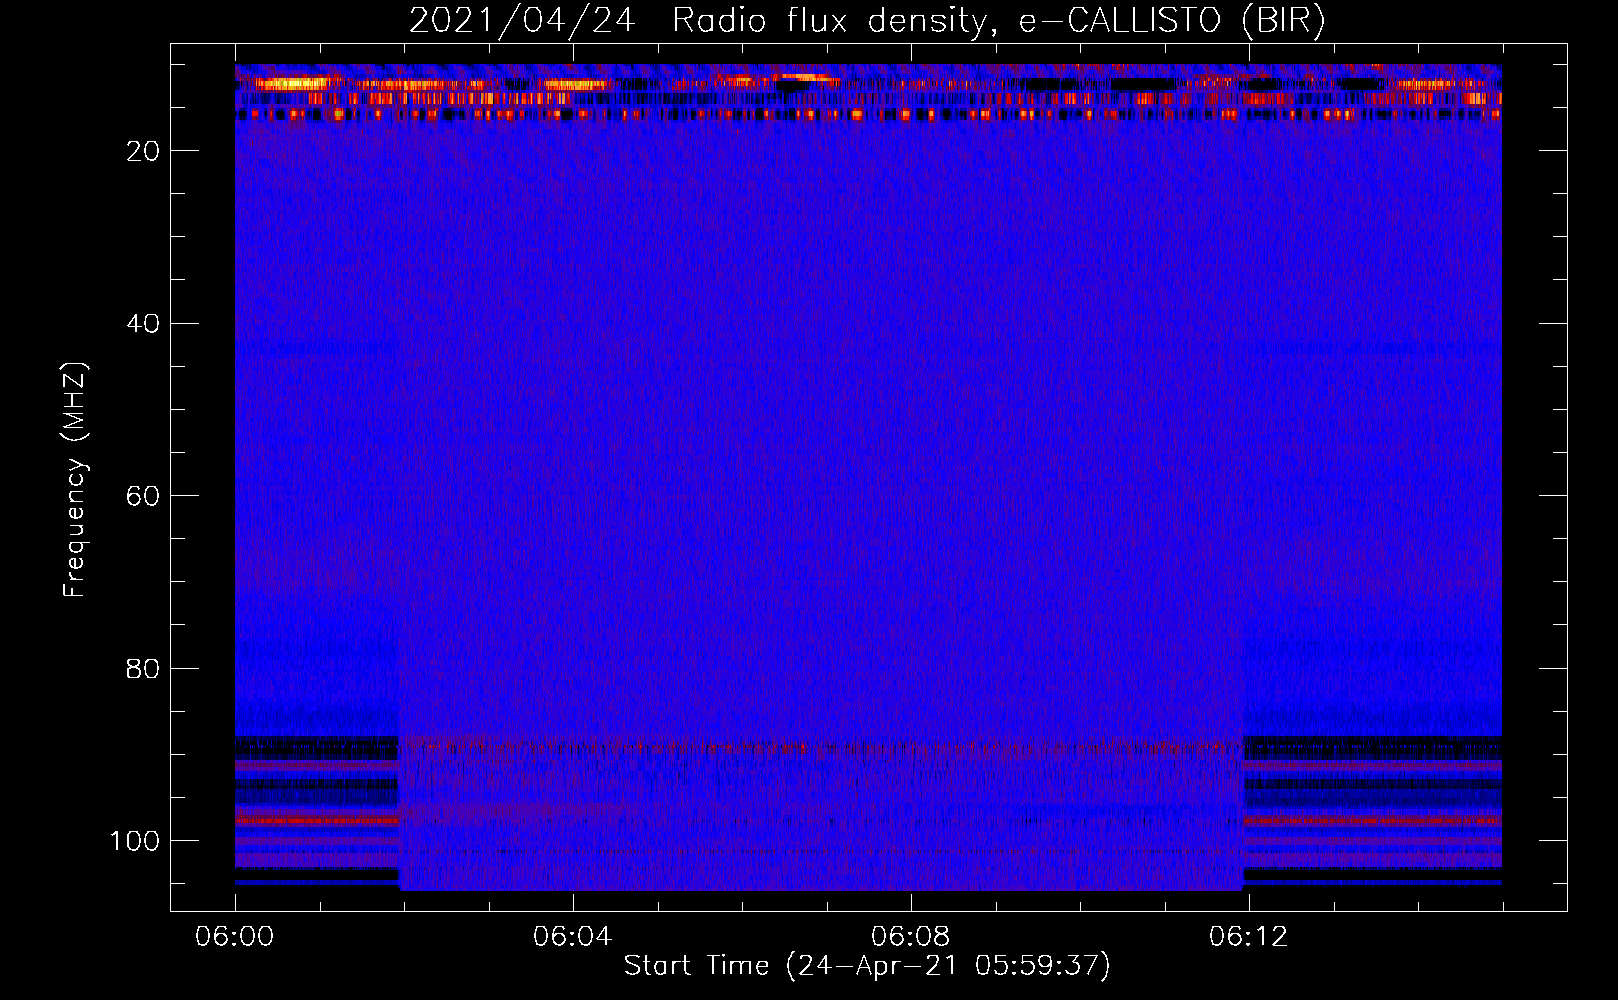Click the plot title '2021/04/24 Radio flux density'
This screenshot has width=1618, height=1000.
tap(867, 21)
